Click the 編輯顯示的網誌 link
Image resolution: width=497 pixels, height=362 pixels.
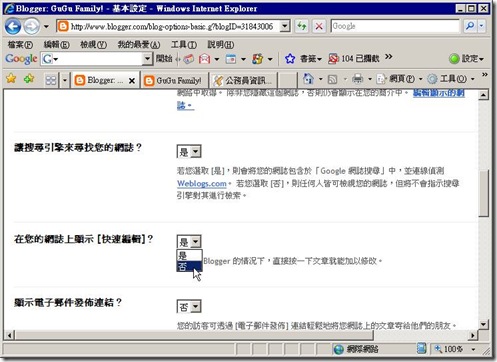[439, 93]
